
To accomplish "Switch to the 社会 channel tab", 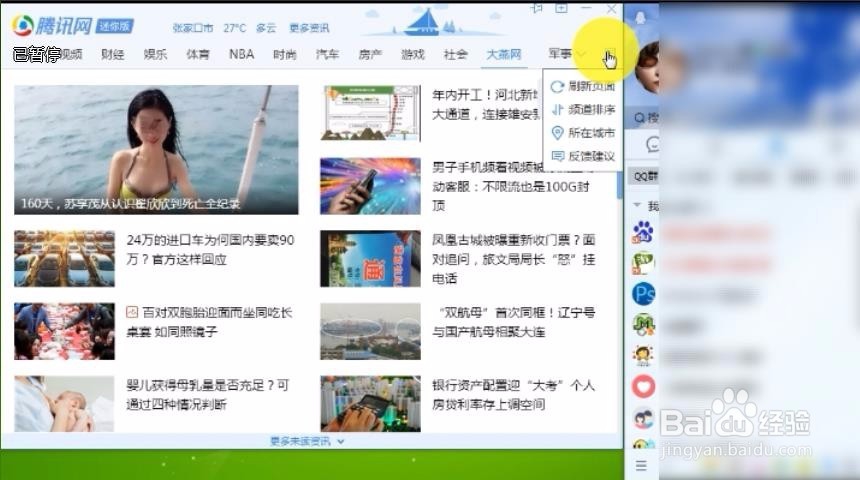I will pyautogui.click(x=455, y=54).
